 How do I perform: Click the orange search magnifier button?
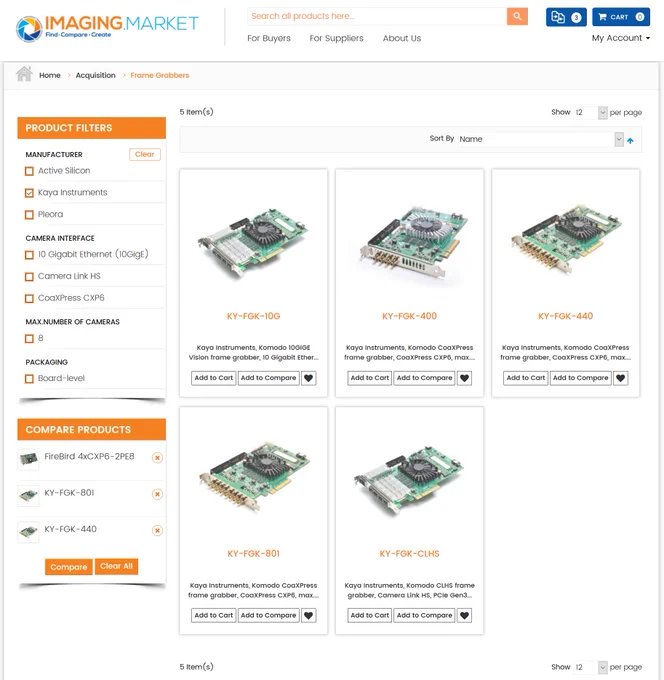[x=517, y=16]
